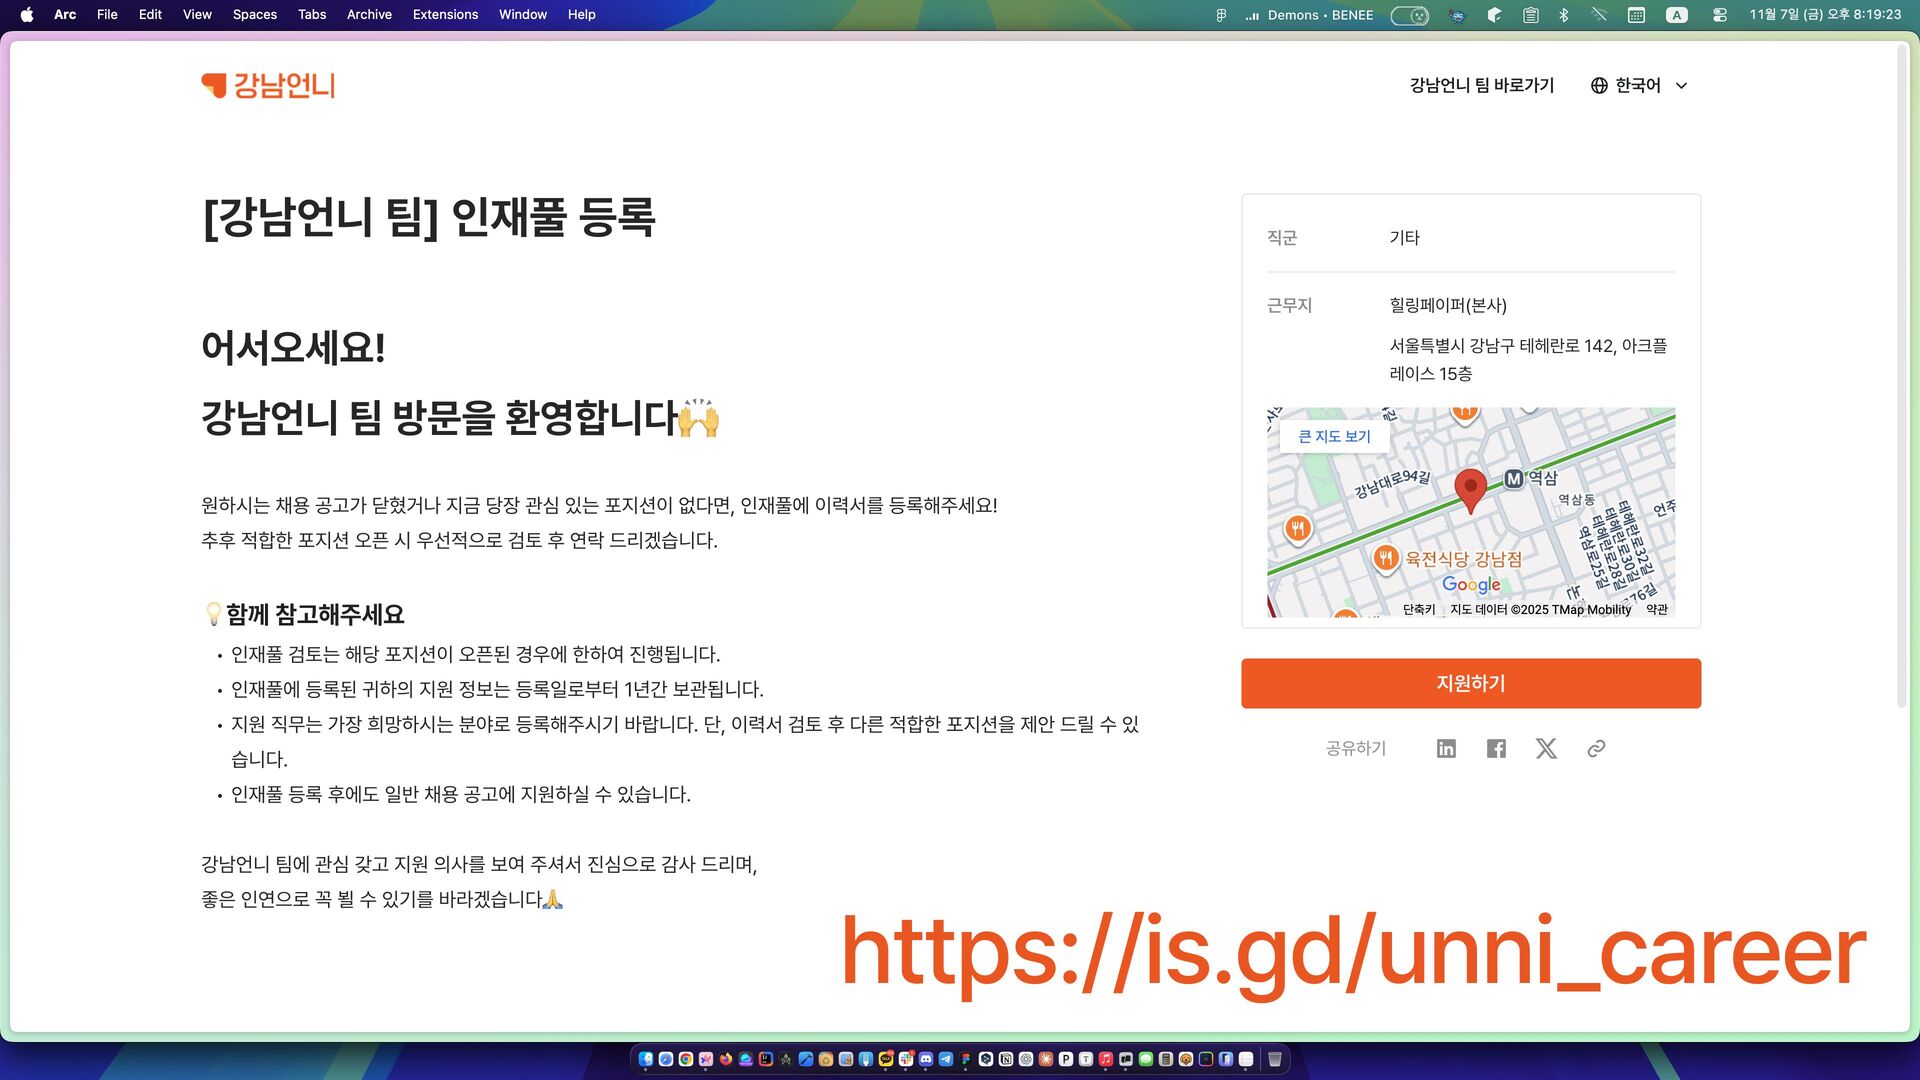This screenshot has width=1920, height=1080.
Task: Expand the 한국어 language dropdown
Action: tap(1640, 86)
